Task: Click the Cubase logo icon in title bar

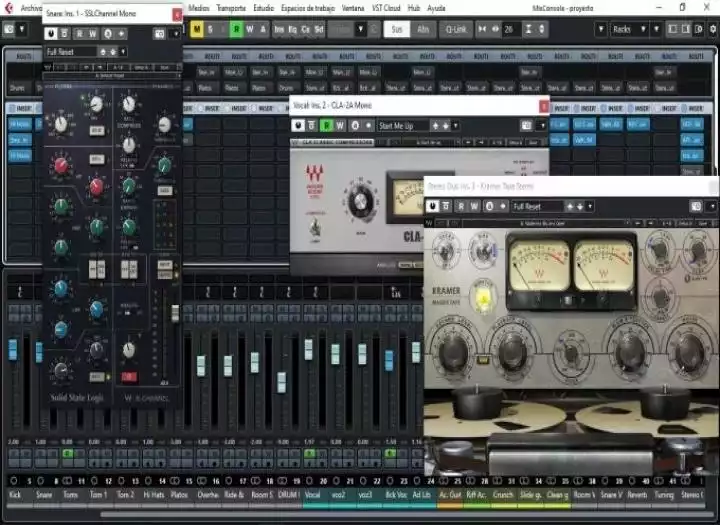Action: 9,8
